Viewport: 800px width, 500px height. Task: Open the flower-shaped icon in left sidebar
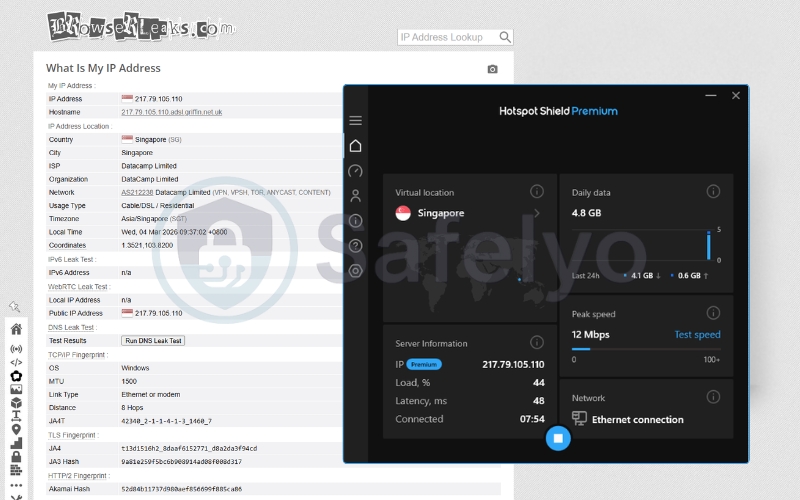[16, 376]
